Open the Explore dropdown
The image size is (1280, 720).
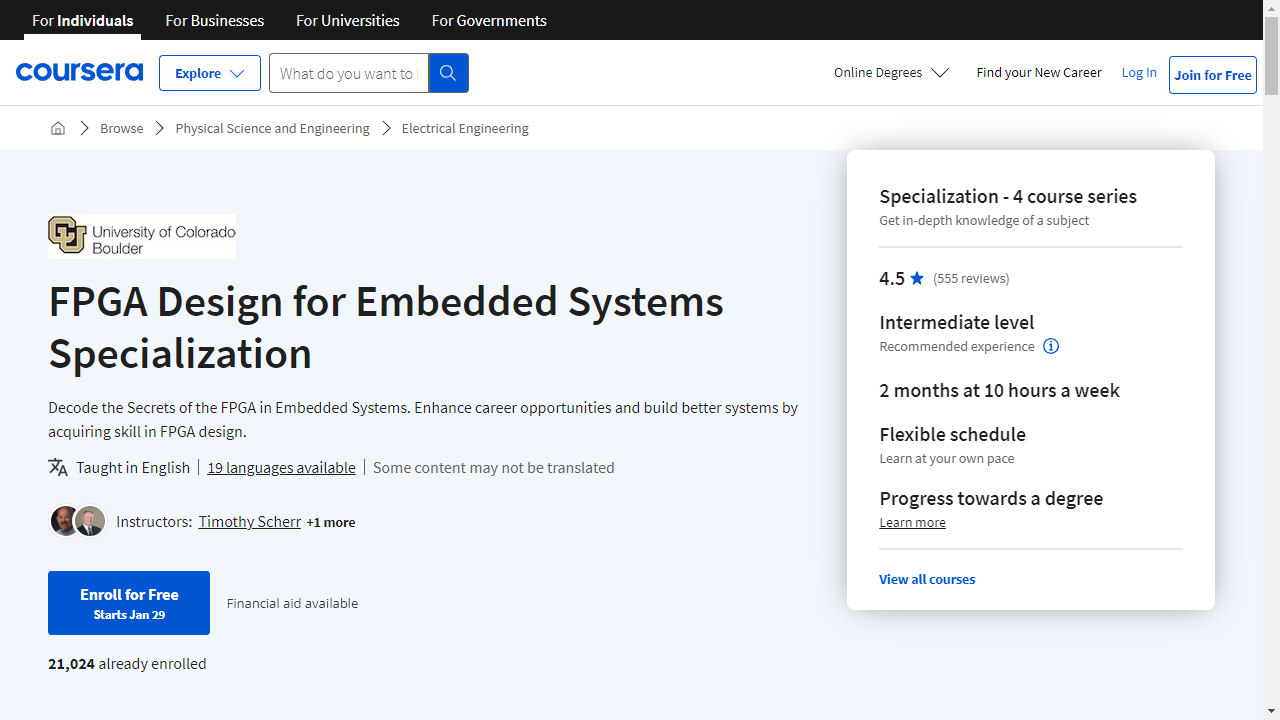(210, 73)
